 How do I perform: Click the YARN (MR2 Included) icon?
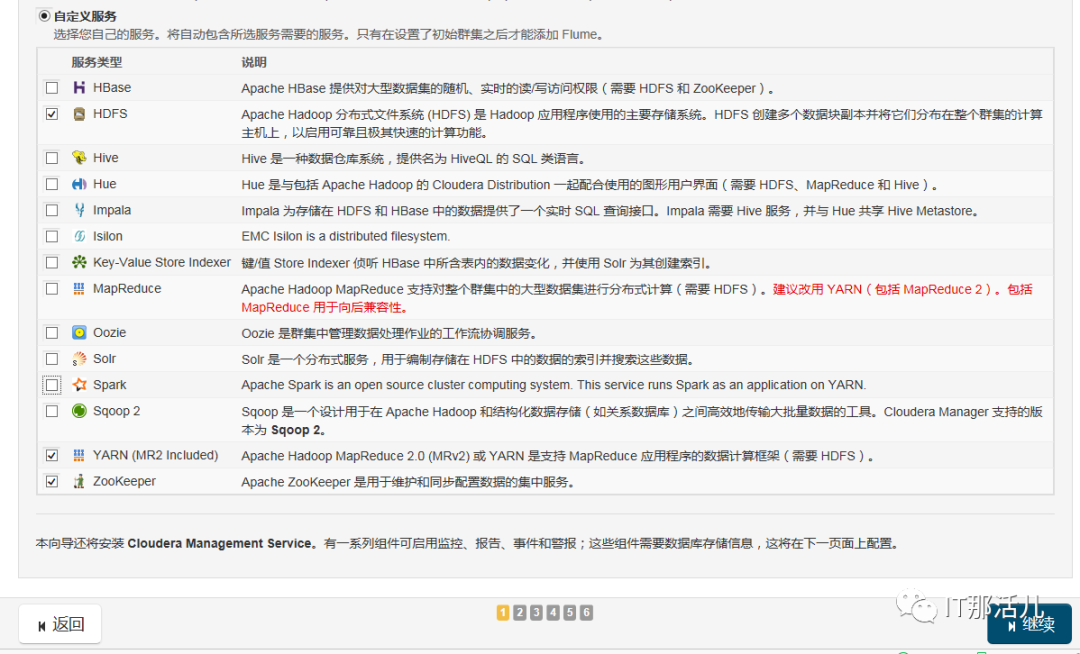79,455
